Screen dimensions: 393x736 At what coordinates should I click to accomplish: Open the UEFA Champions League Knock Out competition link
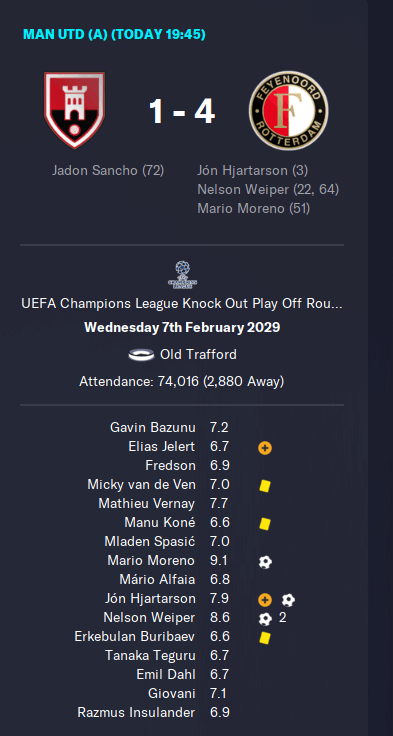point(182,303)
